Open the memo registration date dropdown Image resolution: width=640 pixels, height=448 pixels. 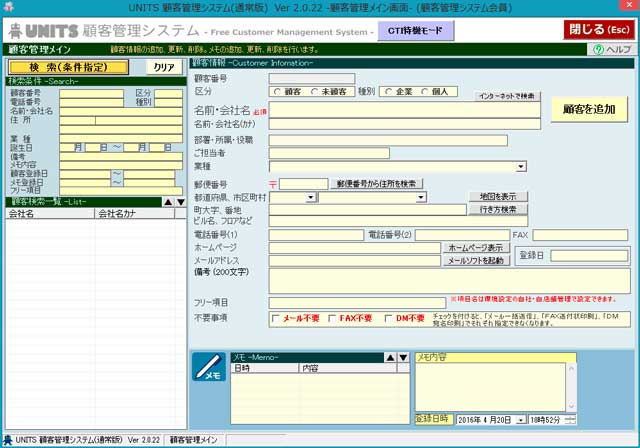521,419
